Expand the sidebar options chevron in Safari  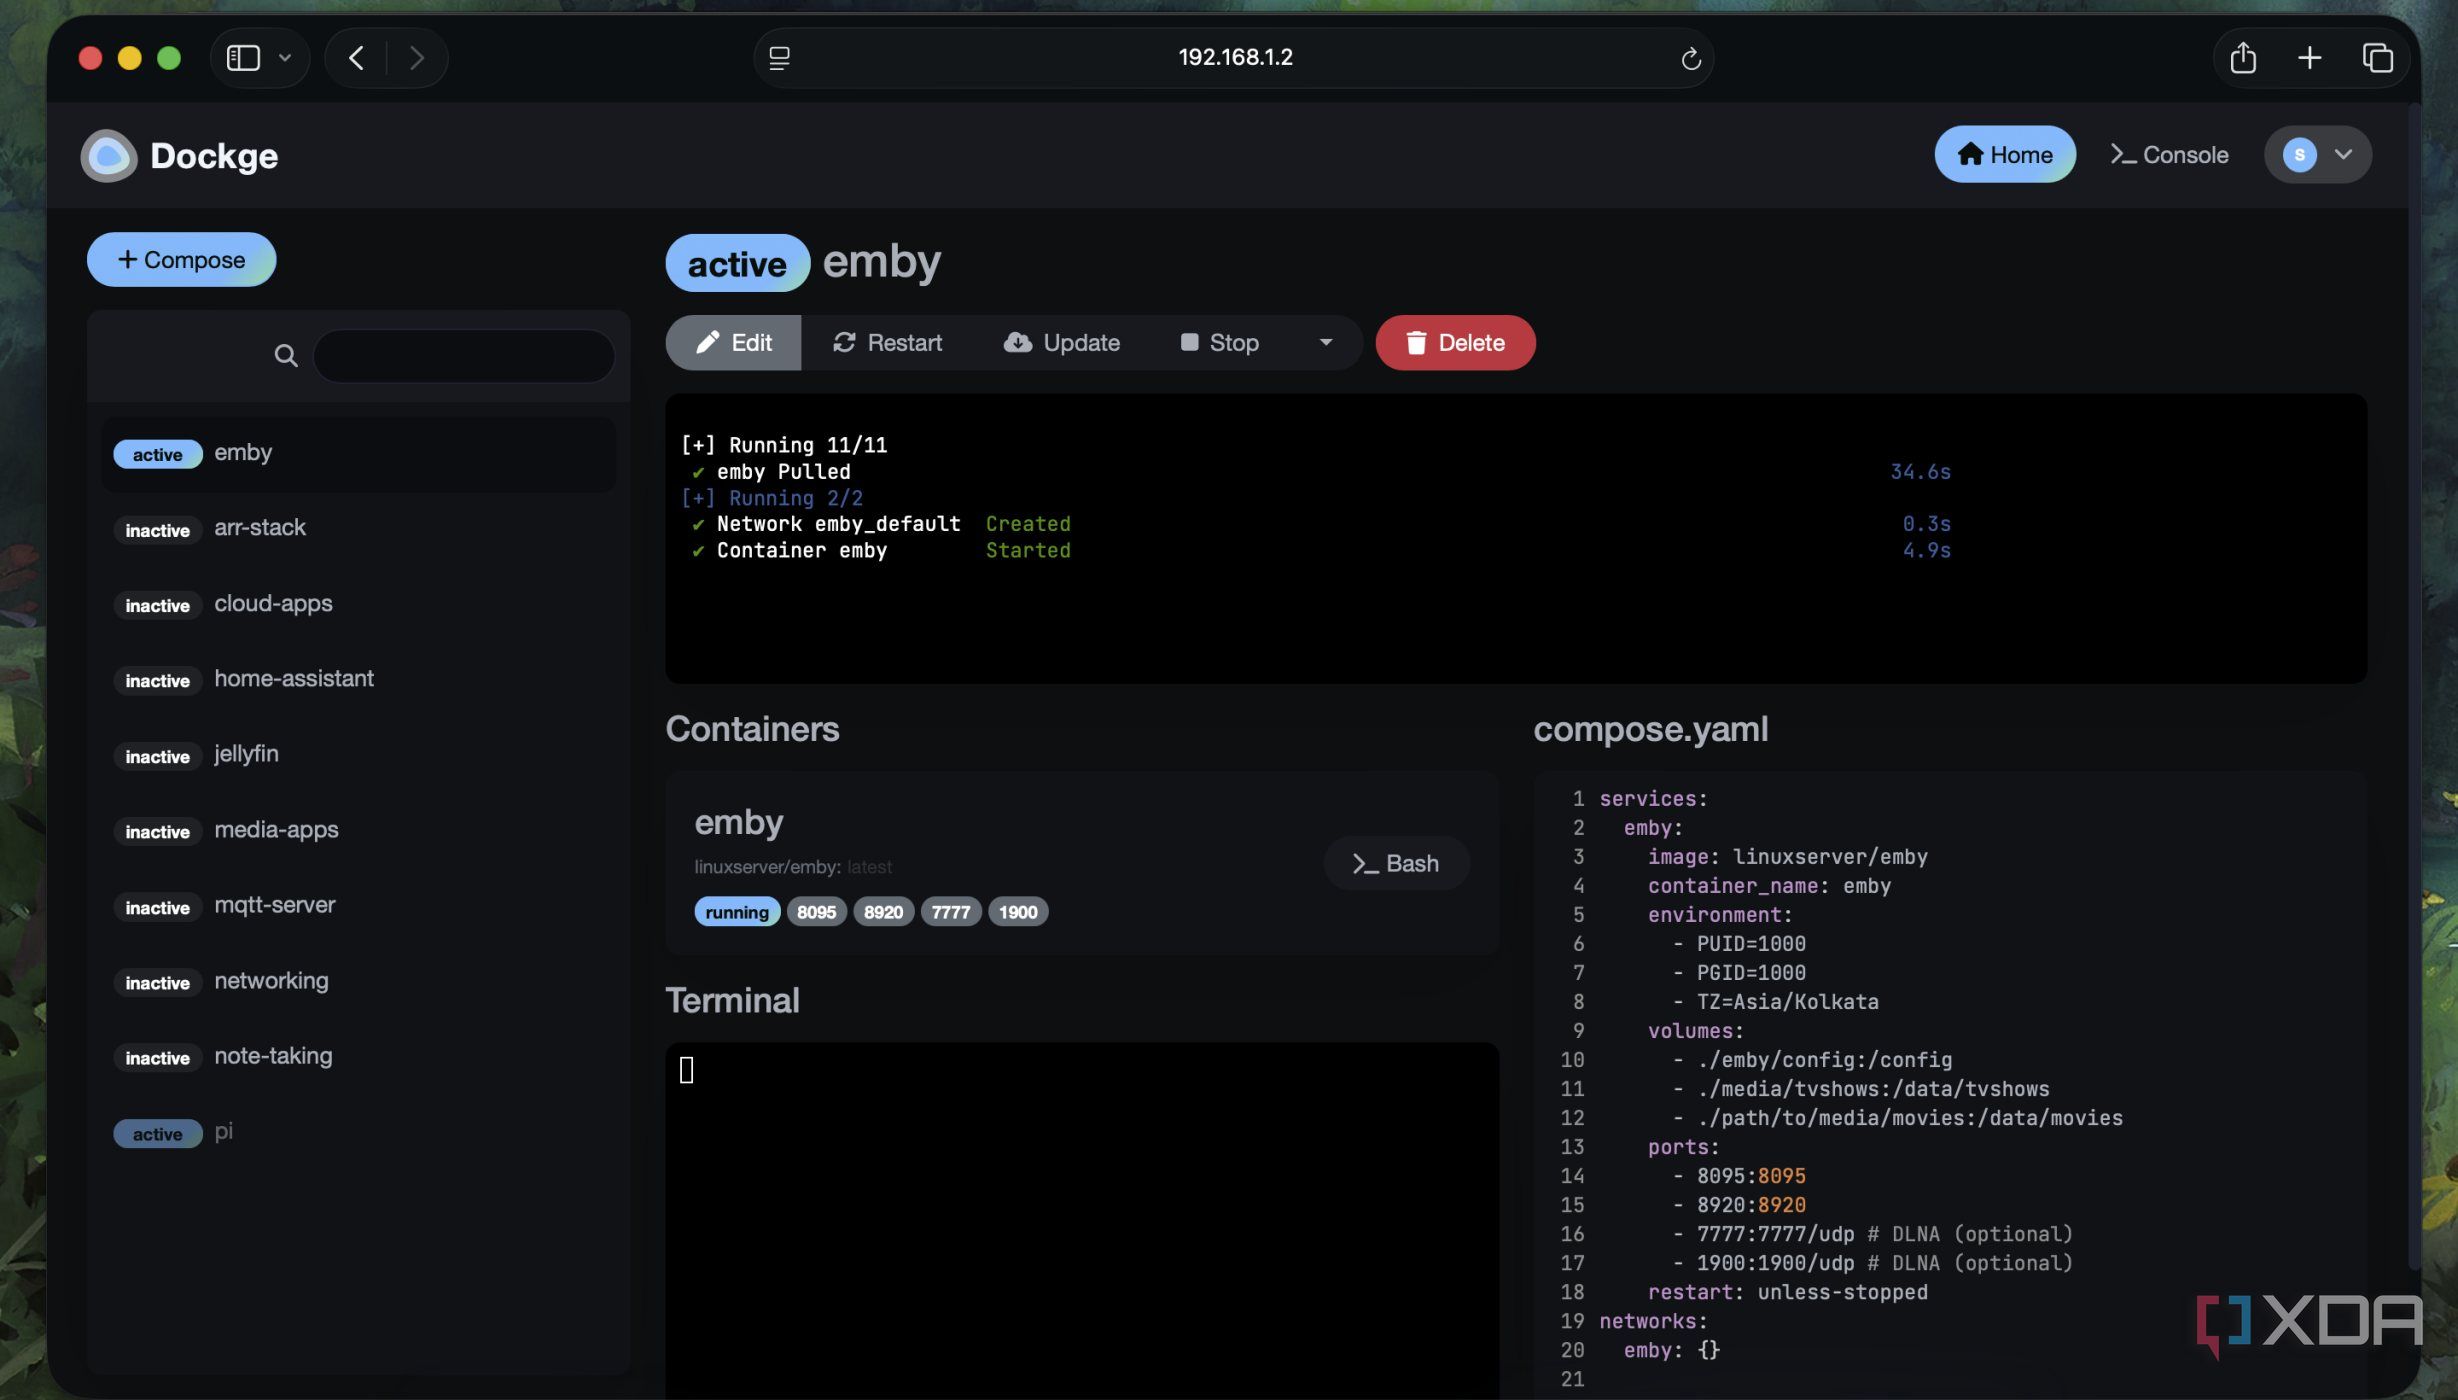pyautogui.click(x=285, y=58)
